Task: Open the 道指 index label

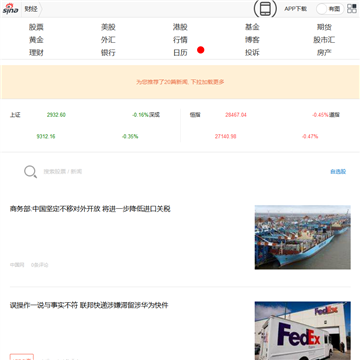Action: (x=334, y=115)
